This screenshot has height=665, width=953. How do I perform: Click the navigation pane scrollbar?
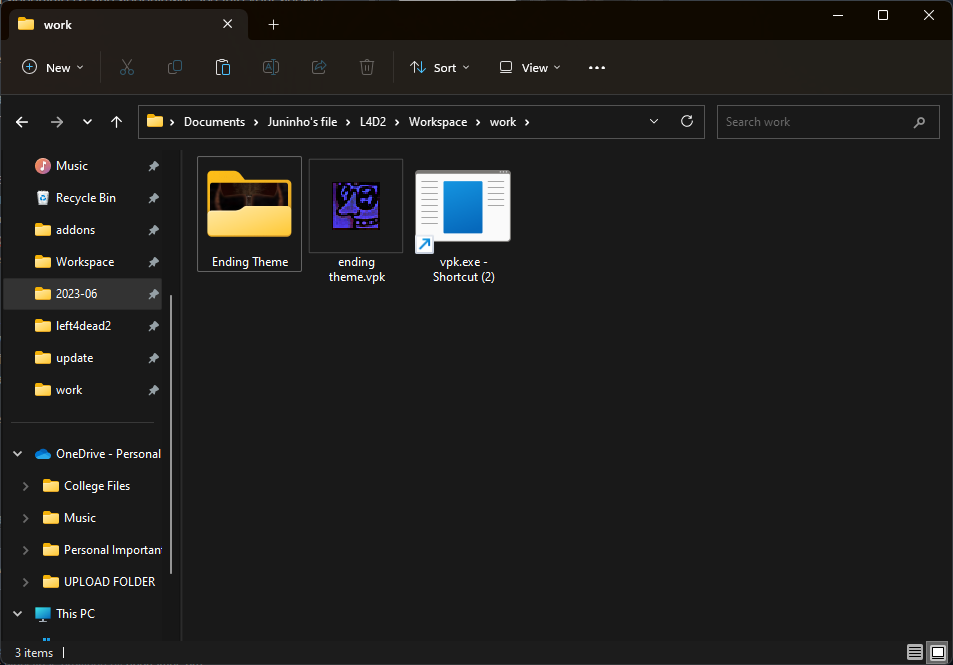[171, 434]
